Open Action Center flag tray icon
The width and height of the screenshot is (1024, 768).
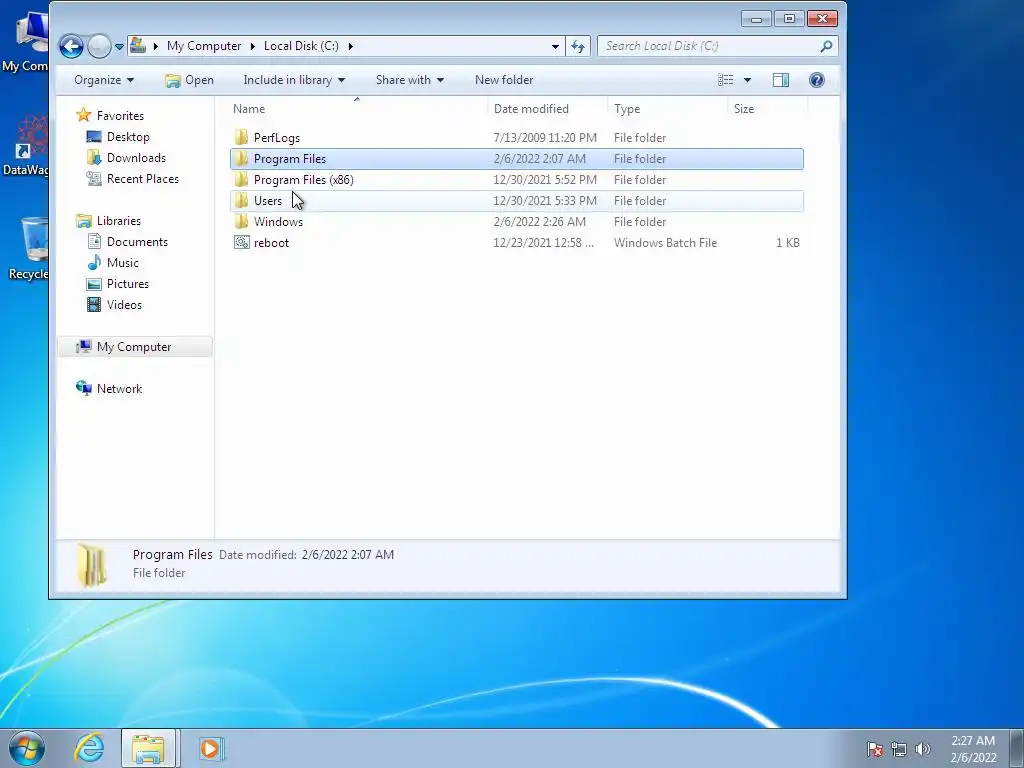pyautogui.click(x=875, y=749)
